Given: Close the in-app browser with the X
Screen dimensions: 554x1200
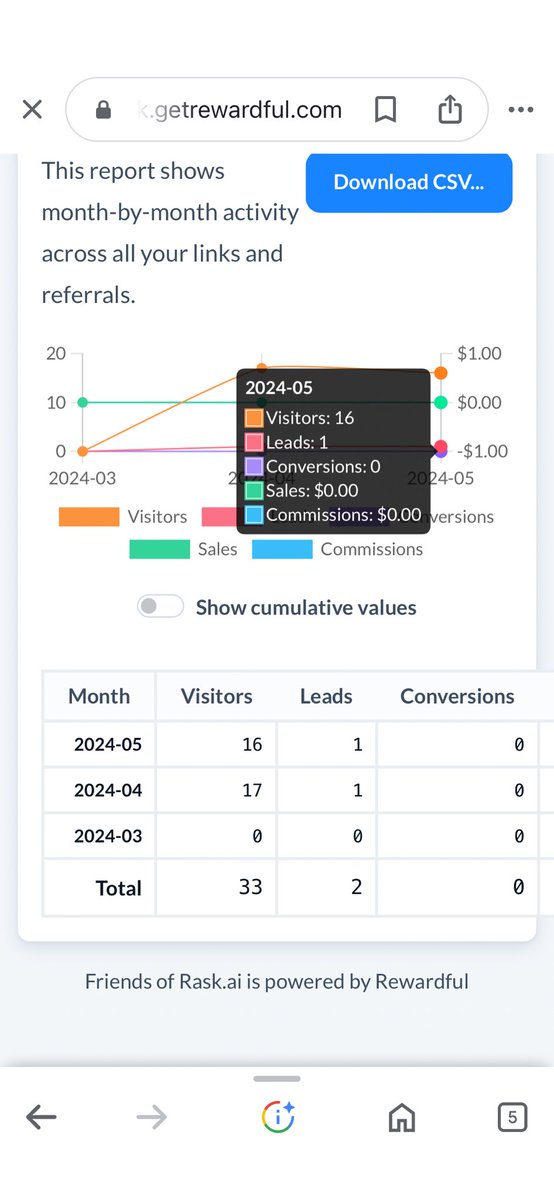Looking at the screenshot, I should pos(32,109).
